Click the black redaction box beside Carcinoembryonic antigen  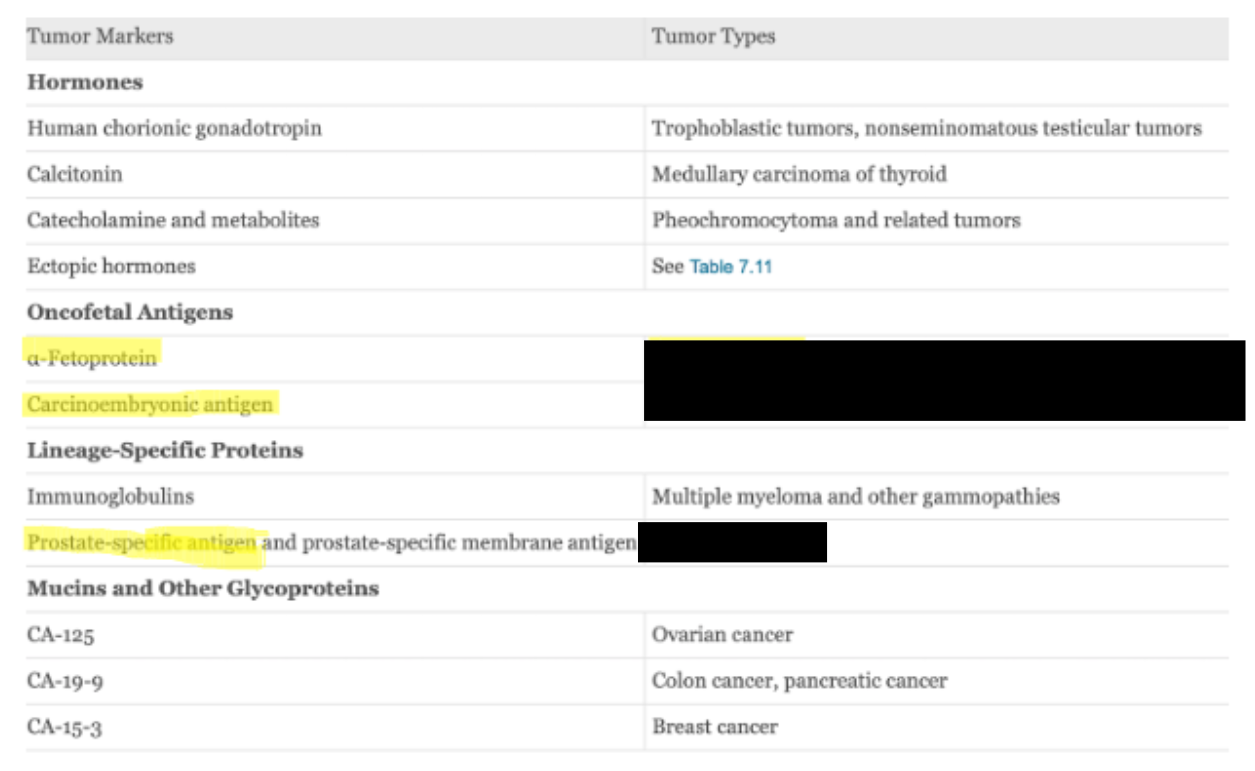pyautogui.click(x=945, y=380)
